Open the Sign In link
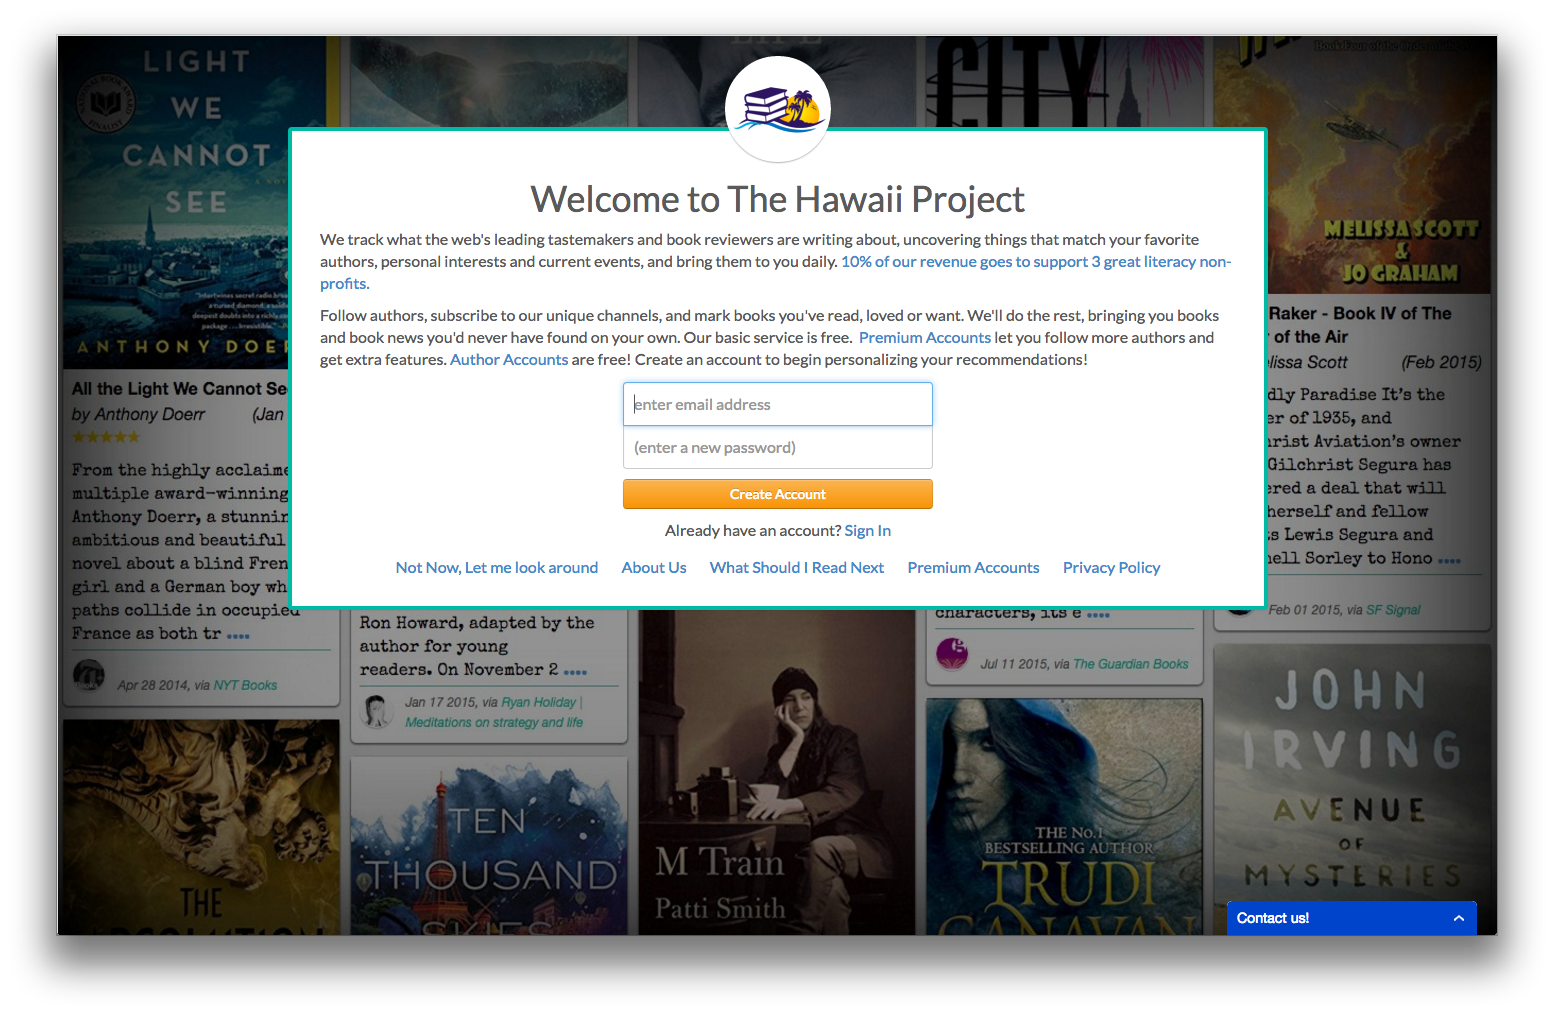Screen dimensions: 1554x1014 click(x=867, y=531)
